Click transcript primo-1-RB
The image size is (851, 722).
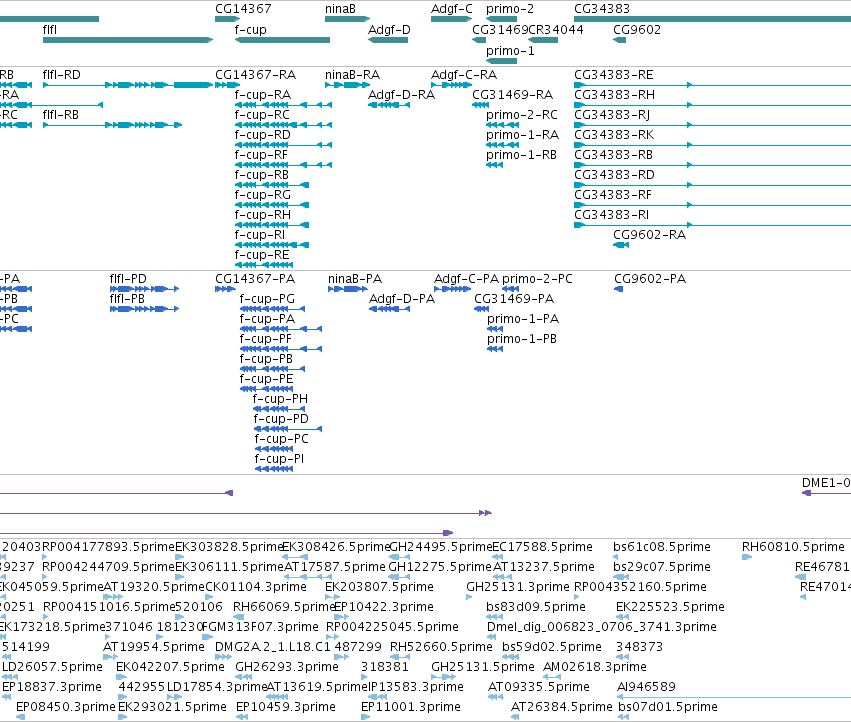pos(494,165)
